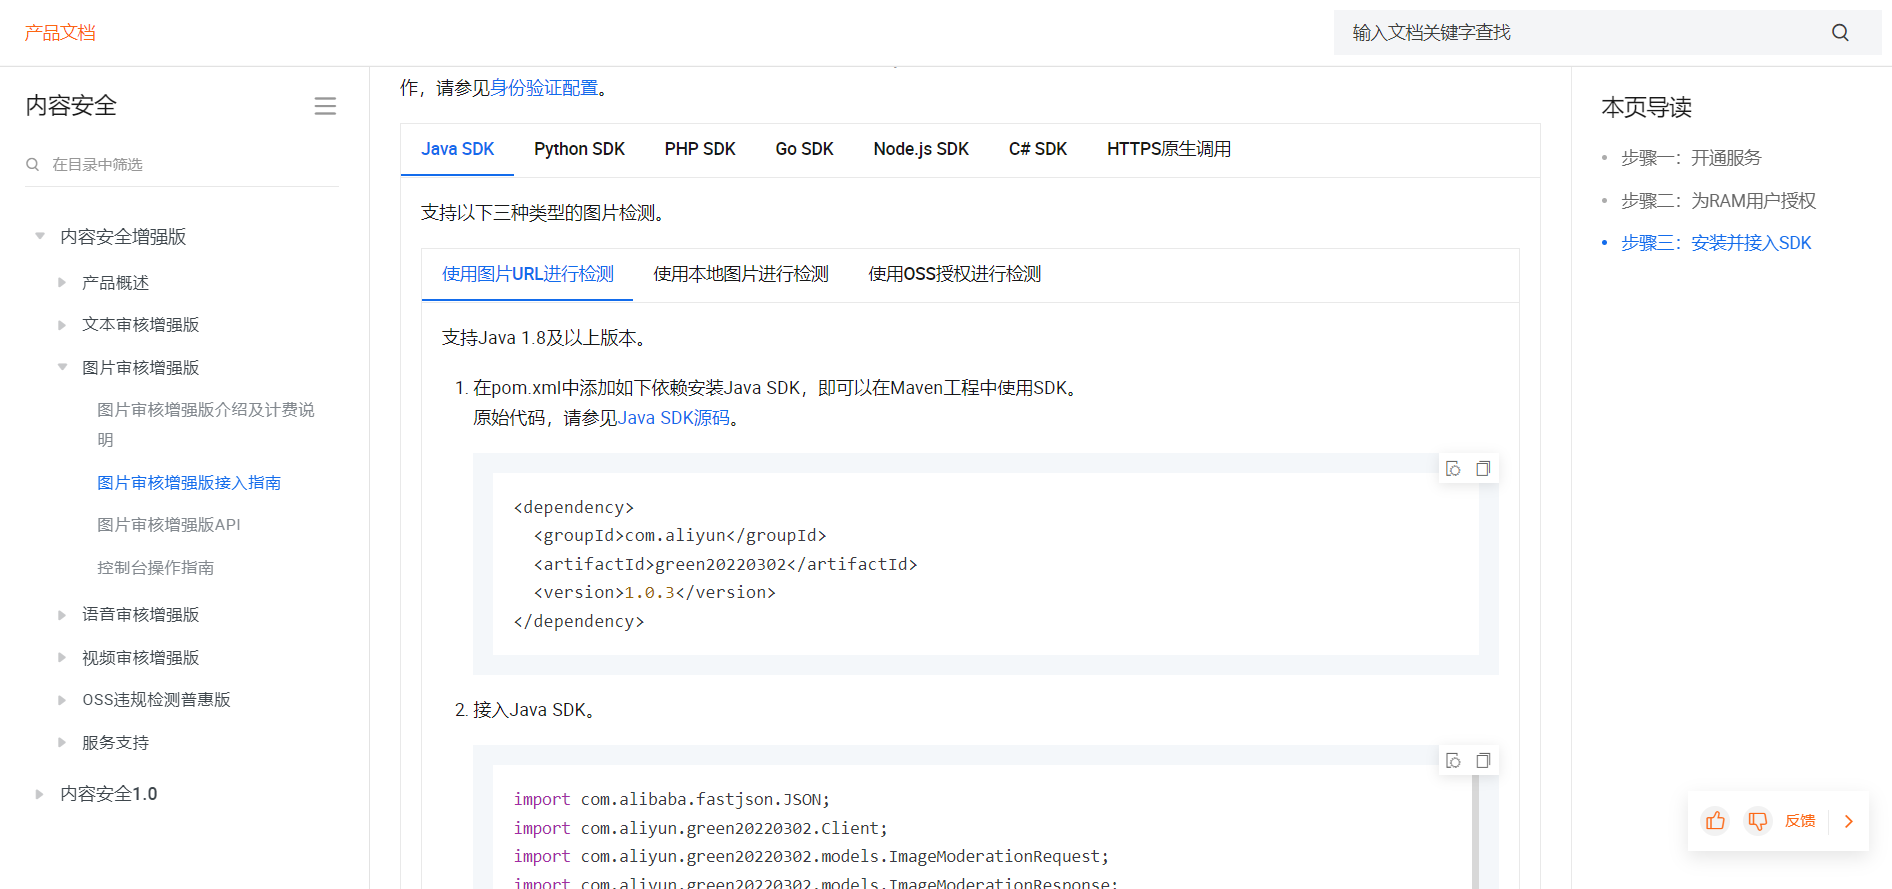Open 图片审核增强版API page
Screen dimensions: 1892x889
[x=169, y=525]
